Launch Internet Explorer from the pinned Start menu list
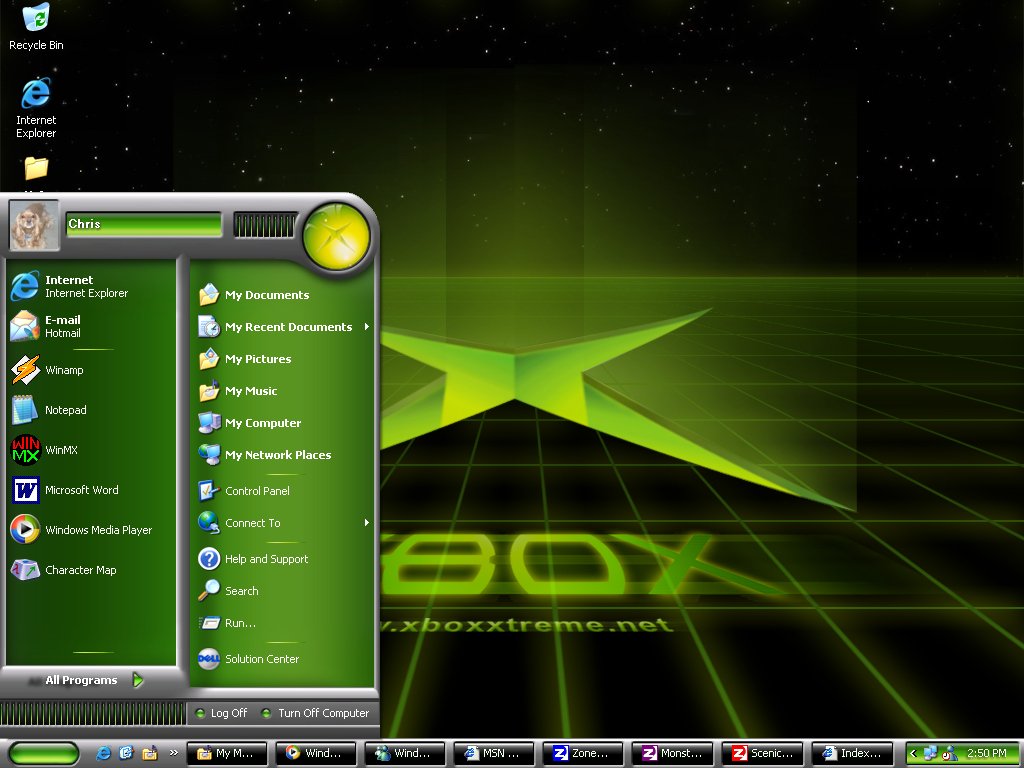Viewport: 1024px width, 768px height. tap(91, 286)
